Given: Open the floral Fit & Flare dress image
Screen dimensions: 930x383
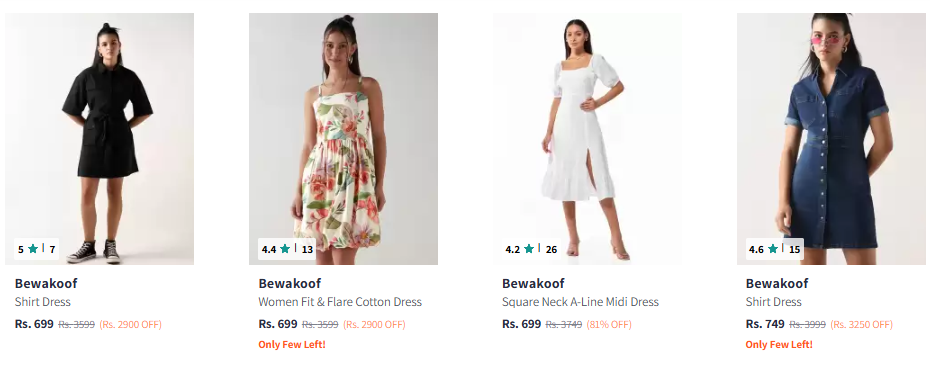Looking at the screenshot, I should (343, 139).
